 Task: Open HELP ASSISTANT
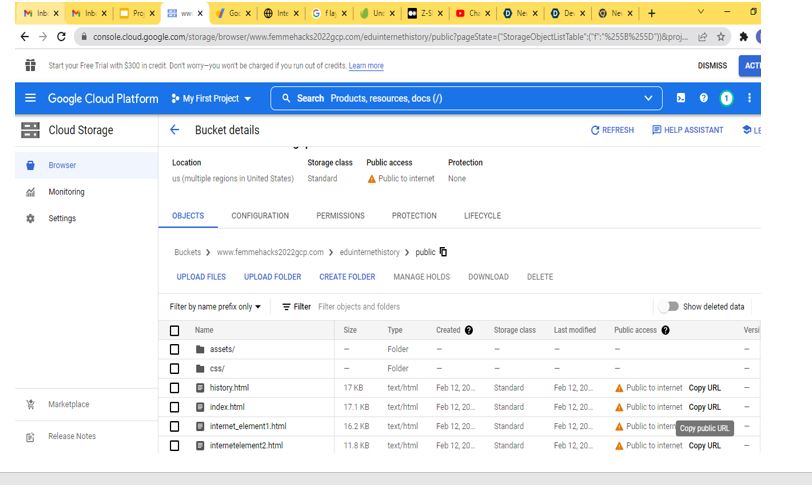click(687, 130)
